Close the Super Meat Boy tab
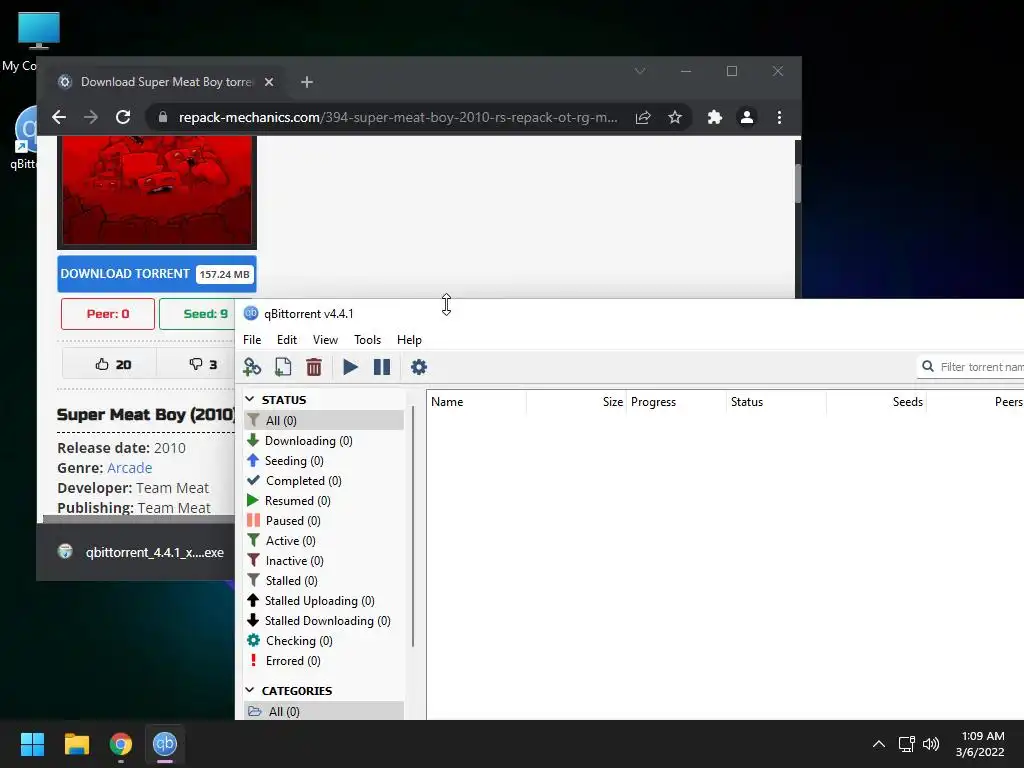The width and height of the screenshot is (1024, 768). (268, 82)
